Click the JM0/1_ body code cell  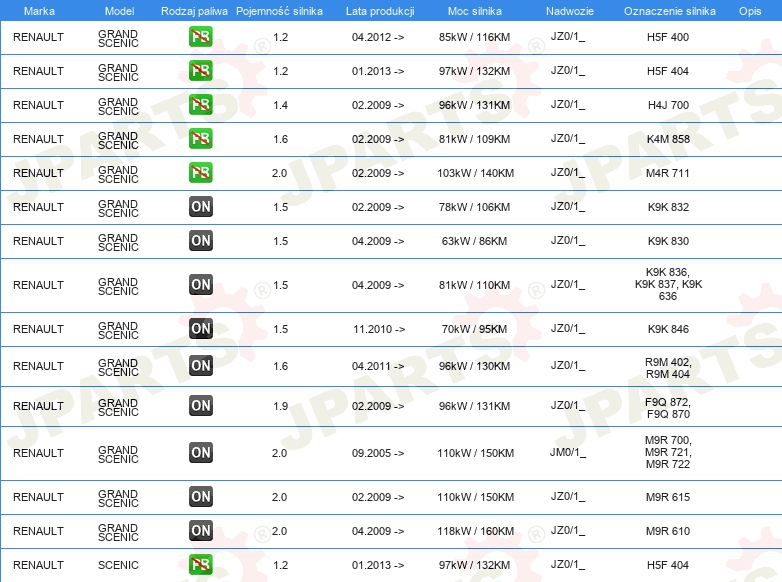point(568,452)
